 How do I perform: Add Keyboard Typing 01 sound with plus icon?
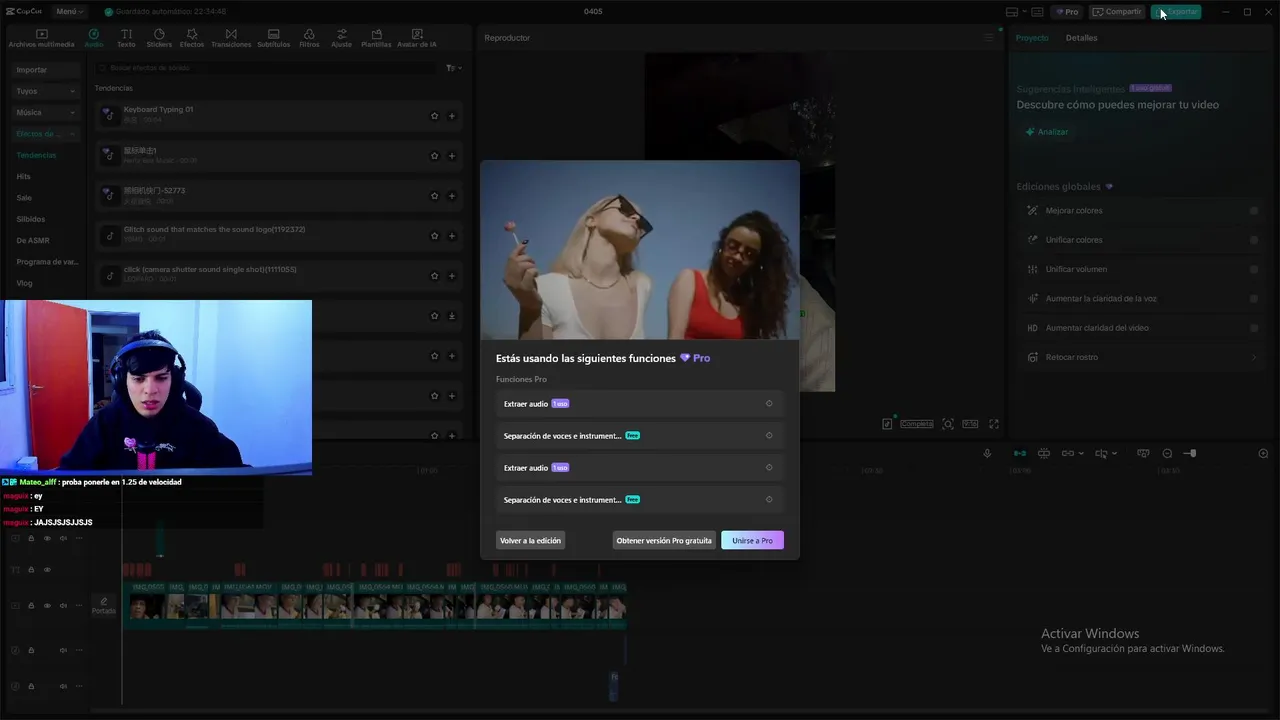(452, 116)
